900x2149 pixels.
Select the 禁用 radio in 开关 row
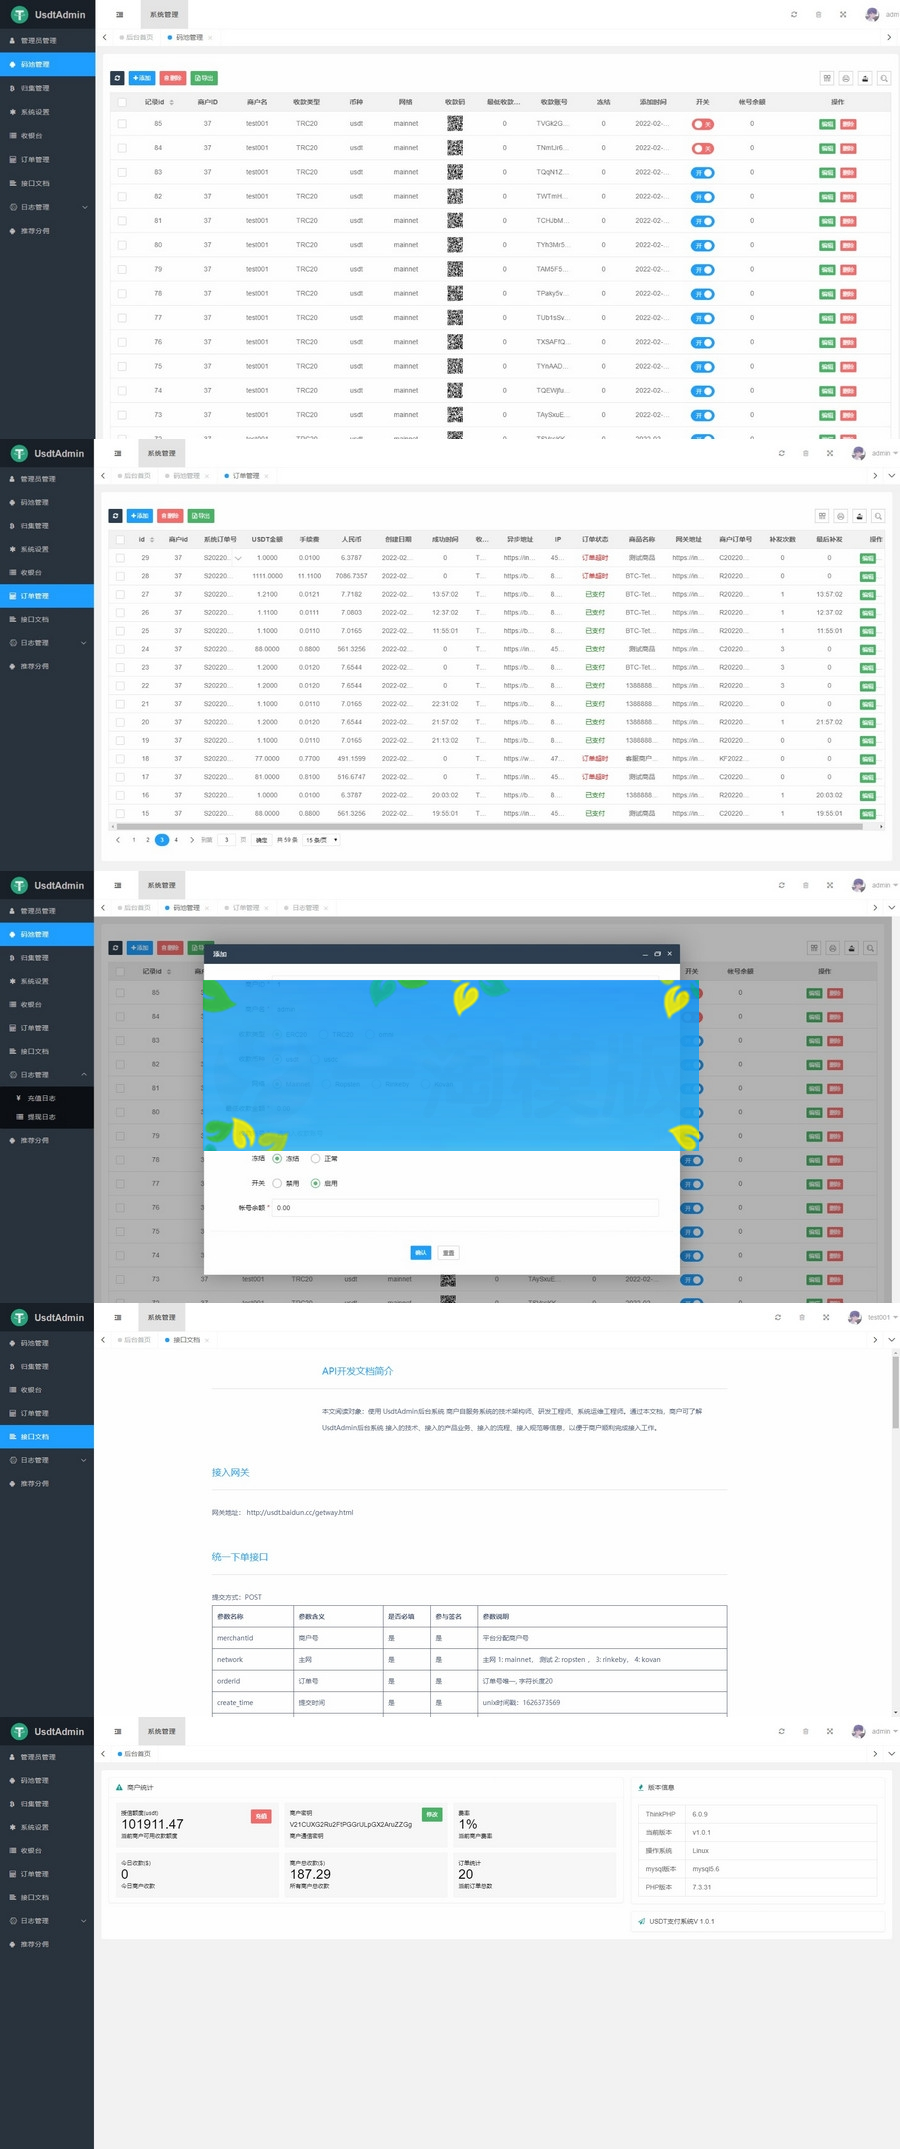[277, 1183]
